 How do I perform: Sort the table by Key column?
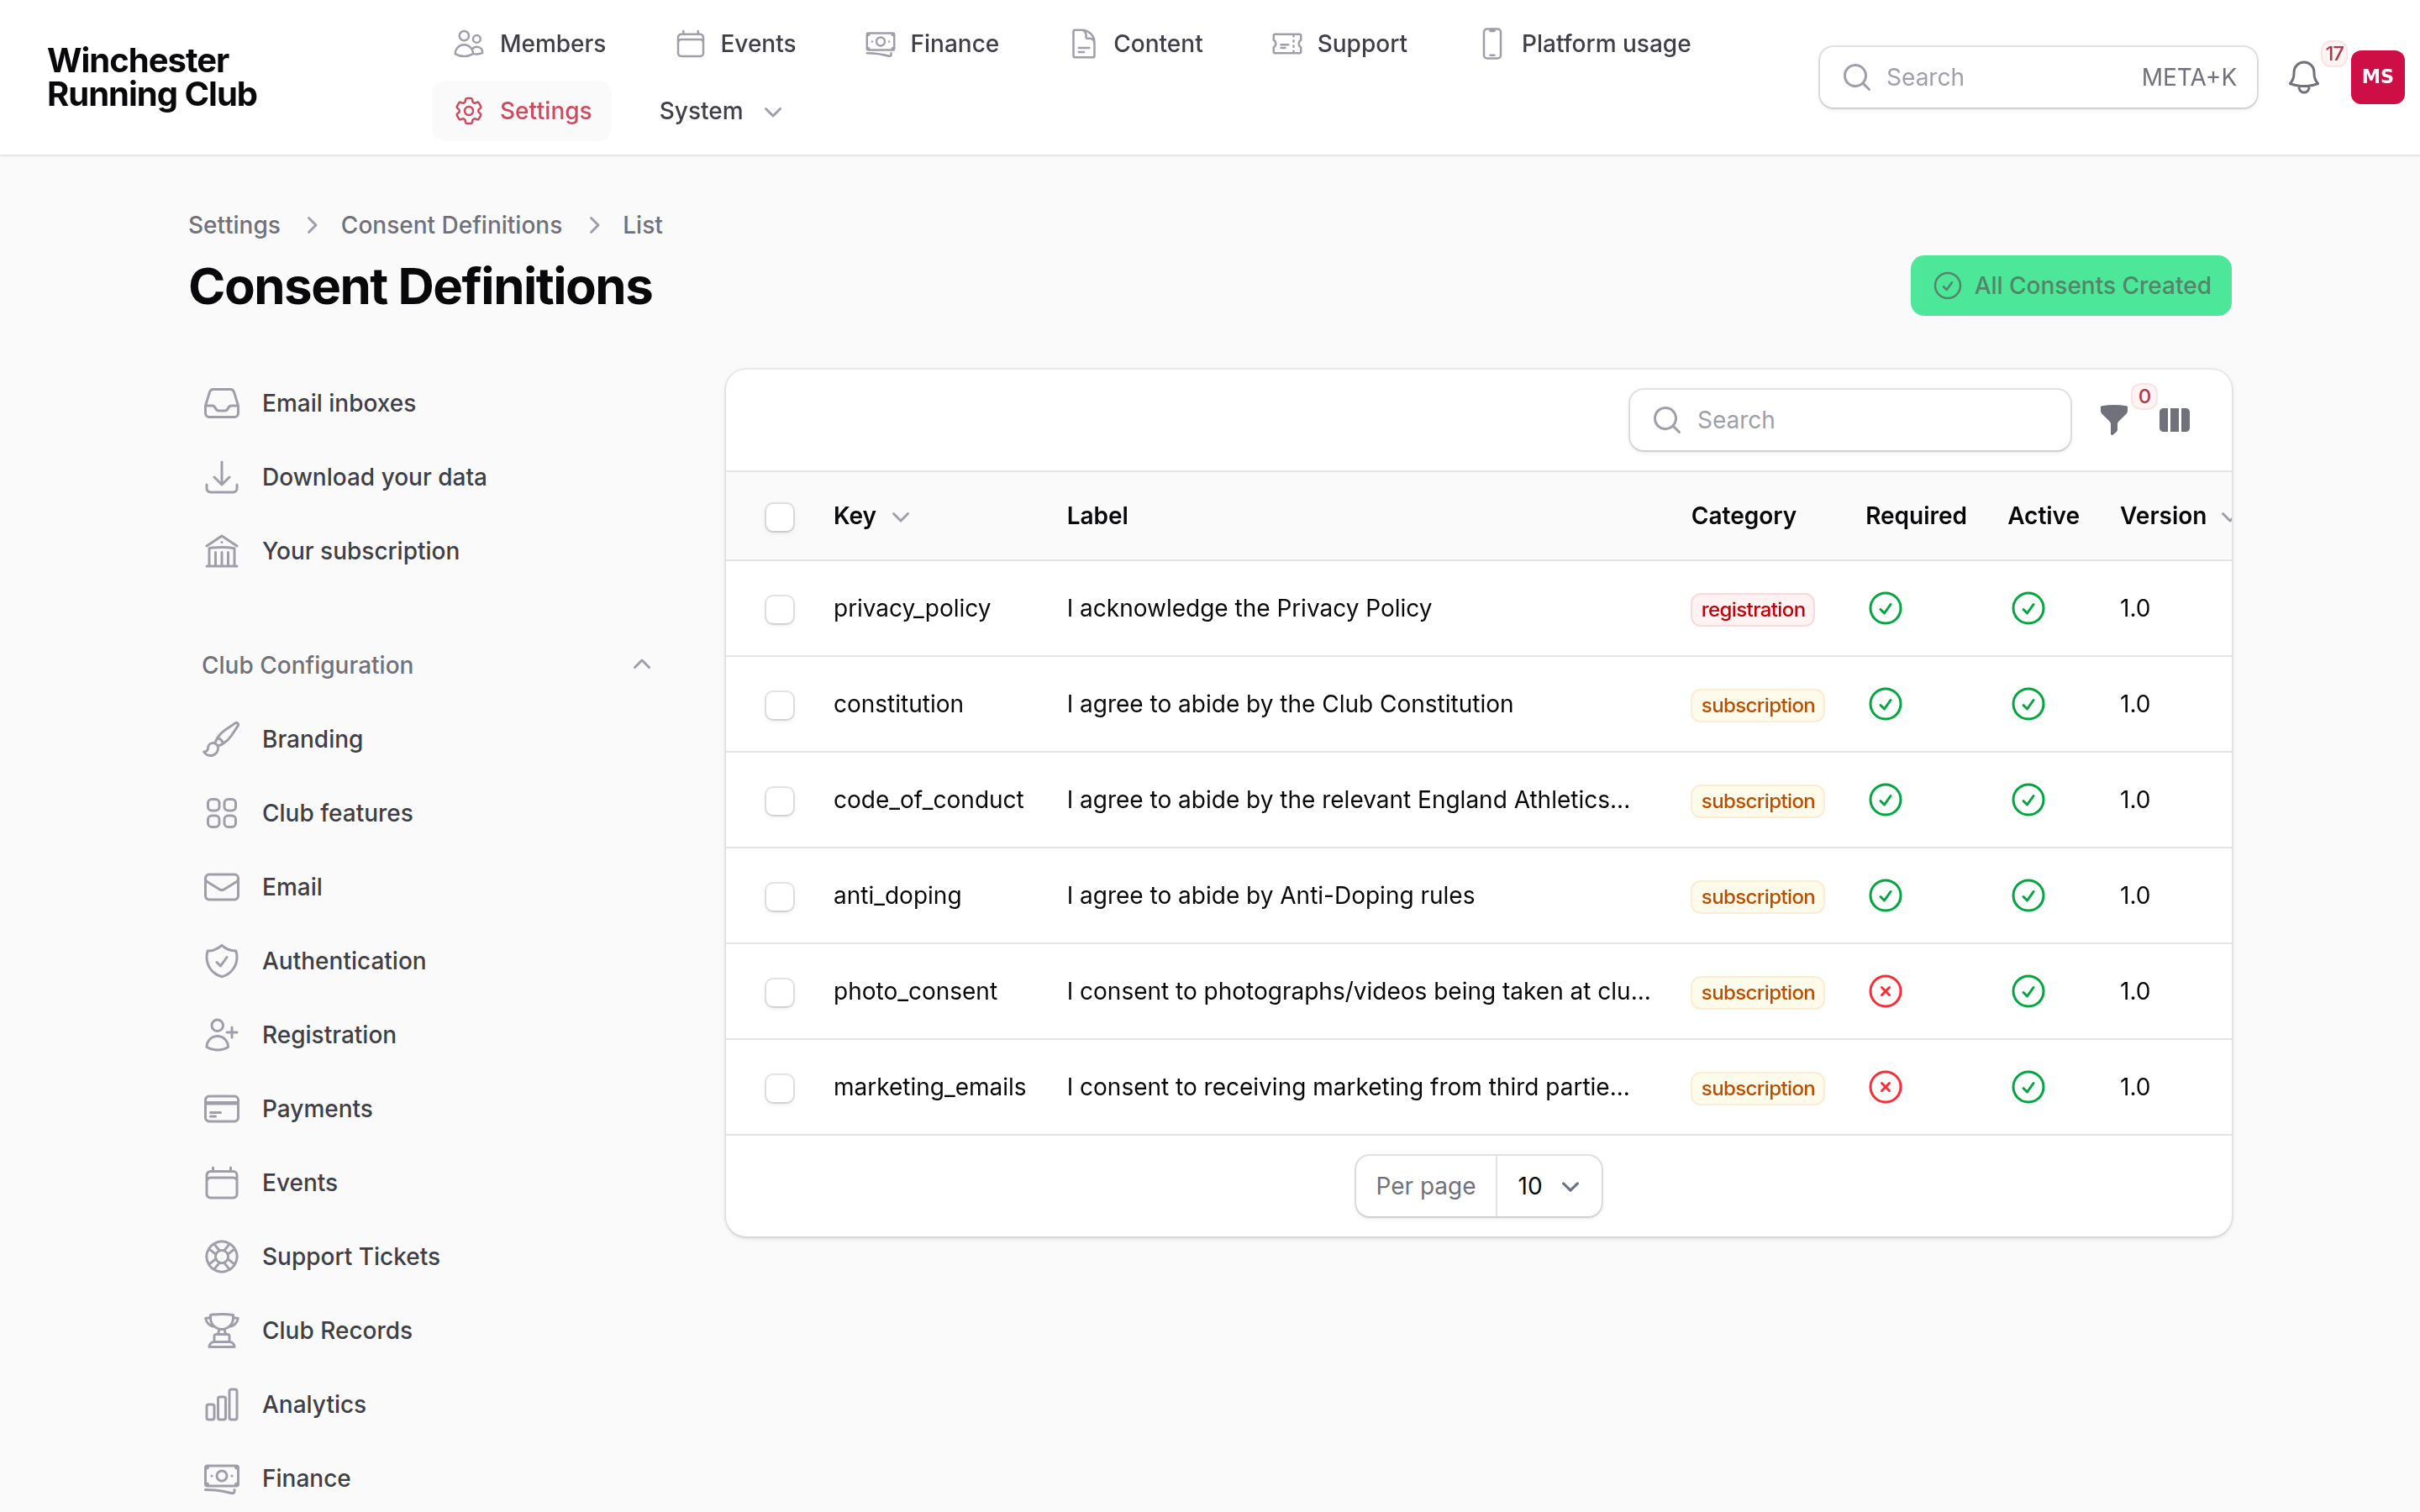pos(871,516)
